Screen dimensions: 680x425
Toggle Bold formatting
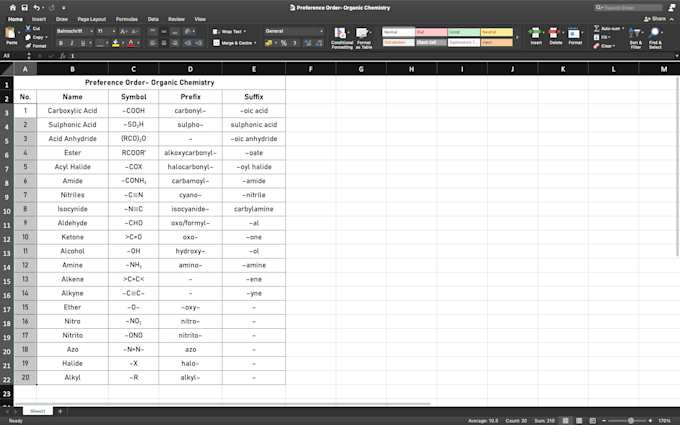click(x=61, y=43)
